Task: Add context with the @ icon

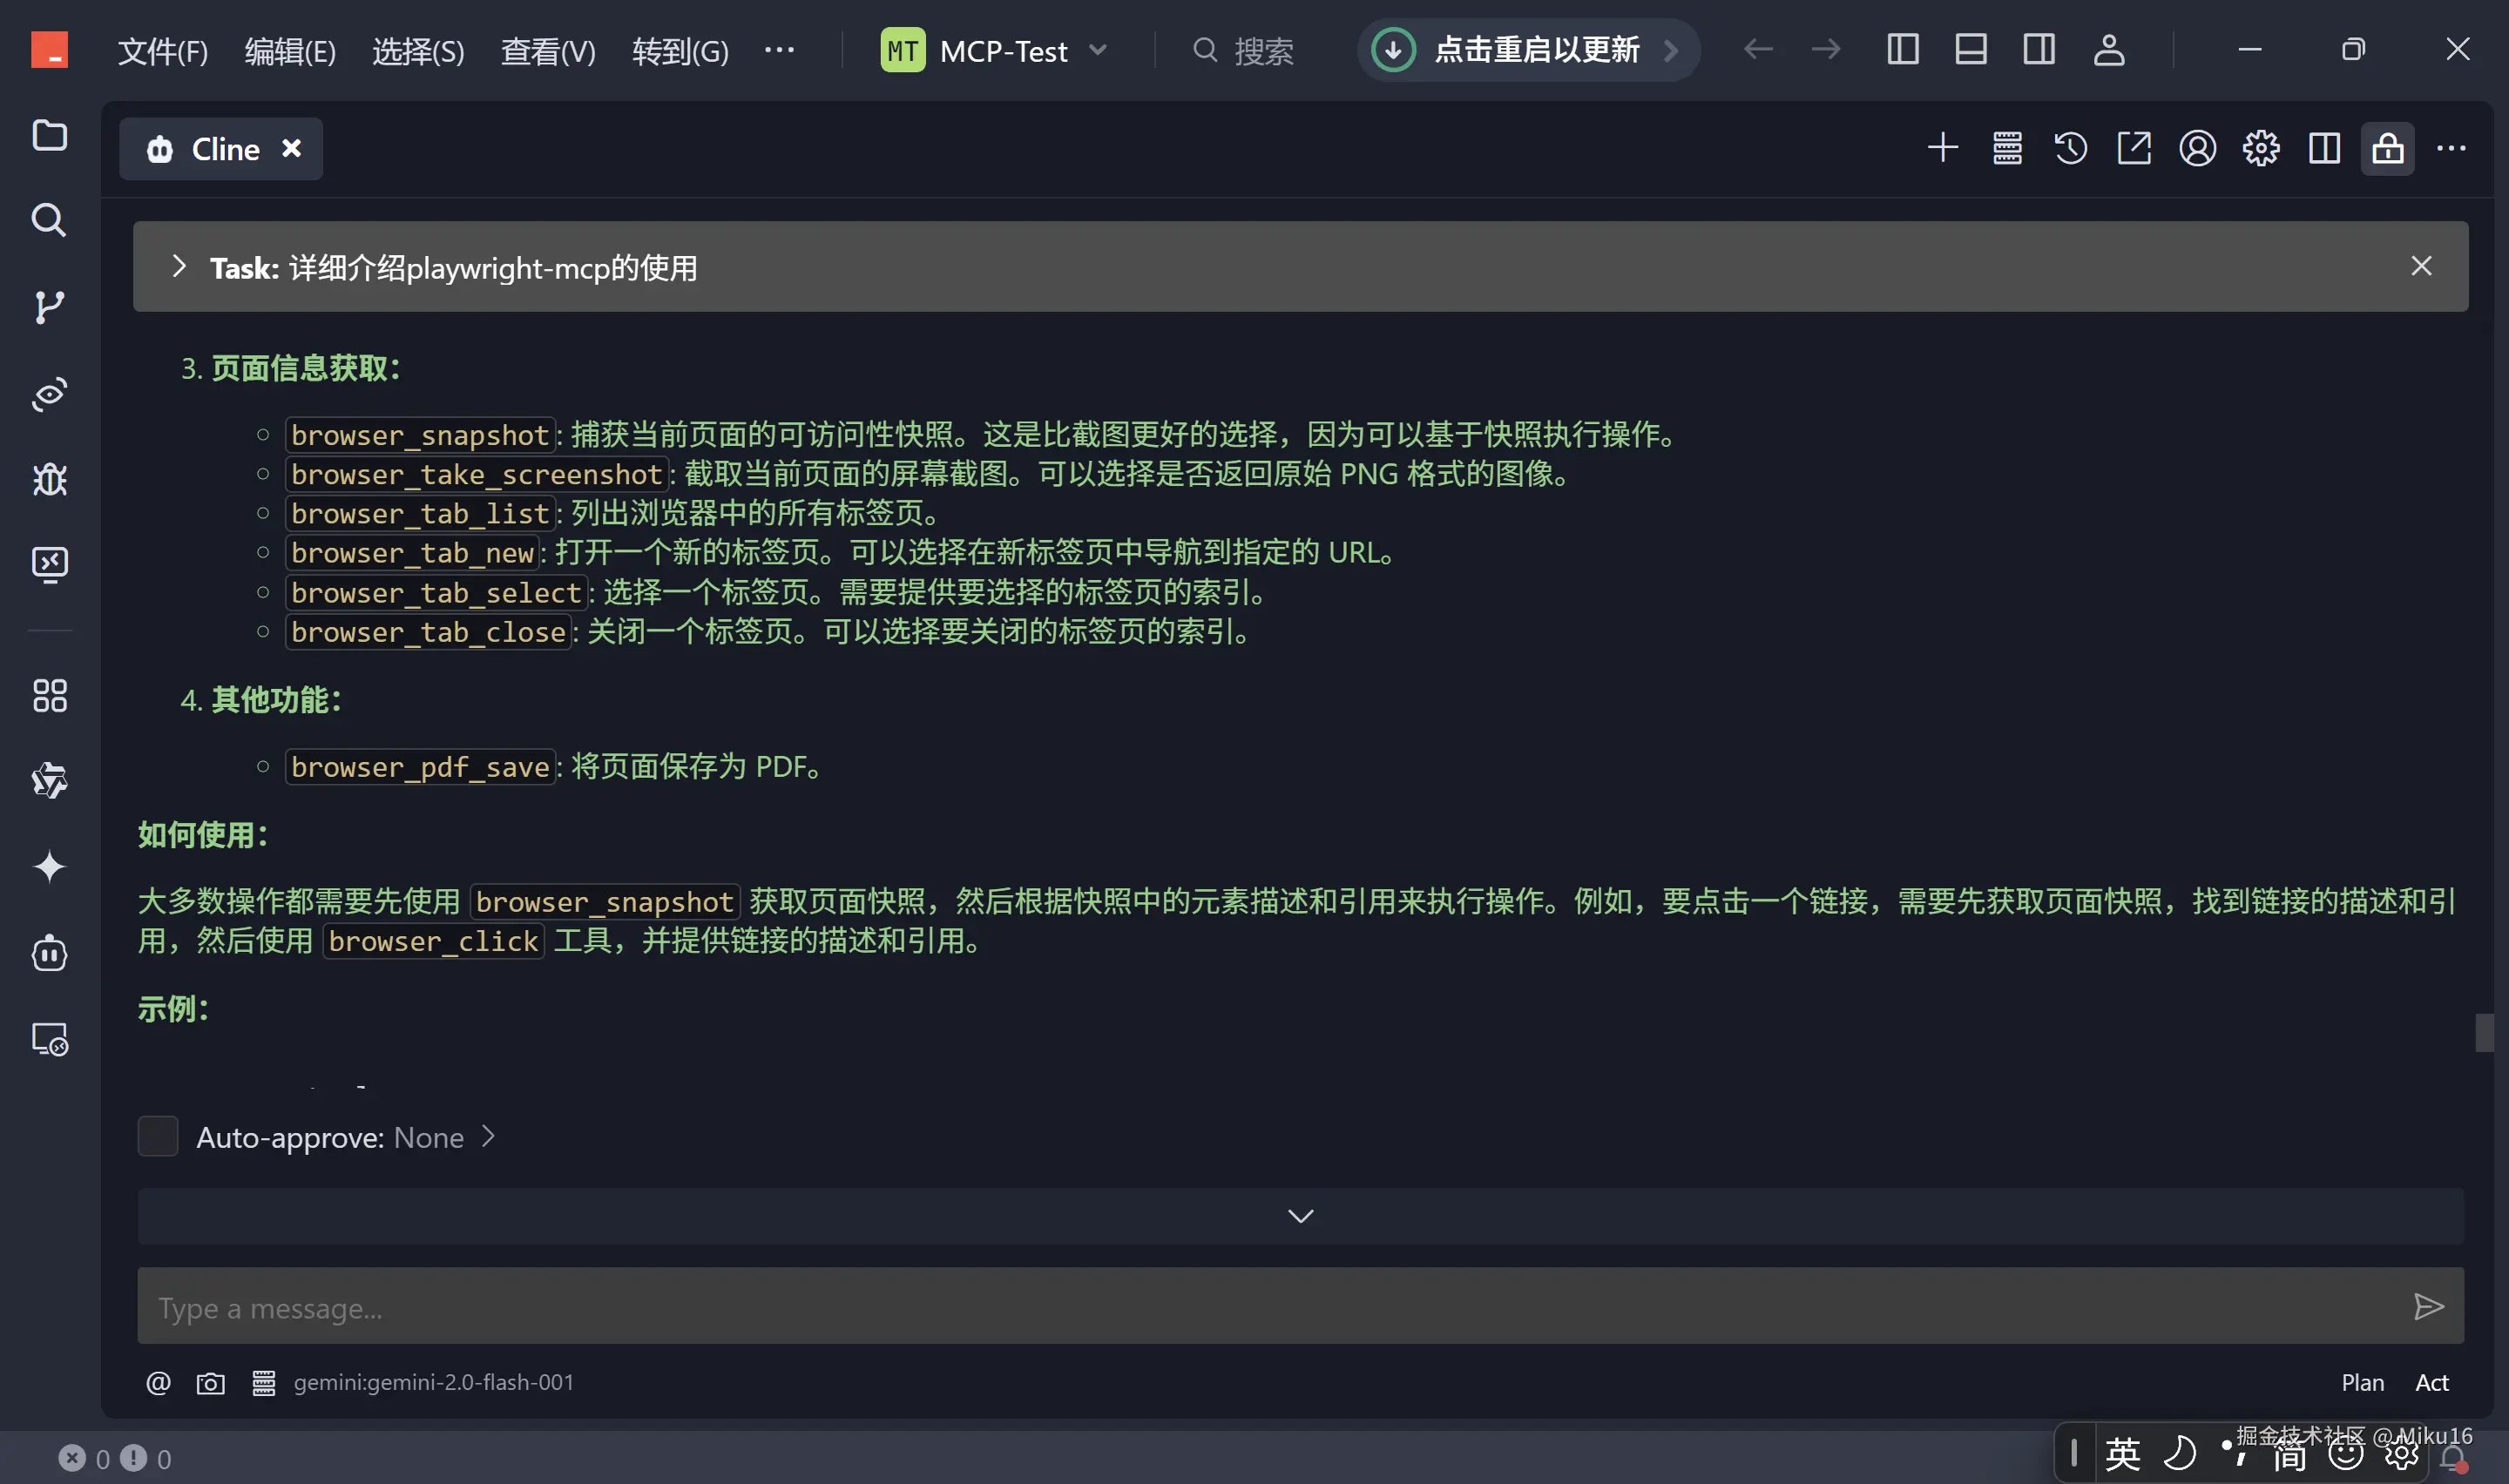Action: pos(158,1383)
